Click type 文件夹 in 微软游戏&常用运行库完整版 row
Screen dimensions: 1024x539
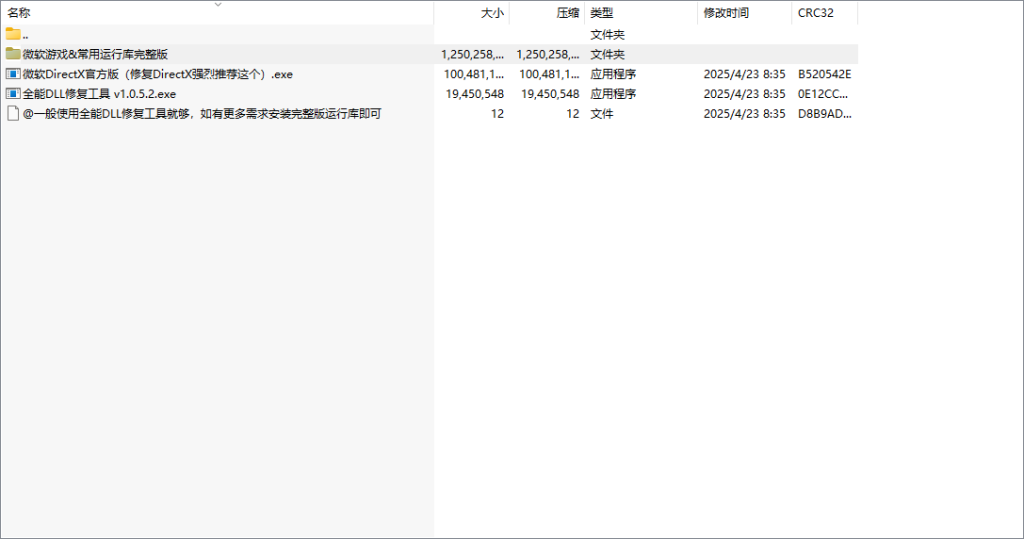point(607,54)
